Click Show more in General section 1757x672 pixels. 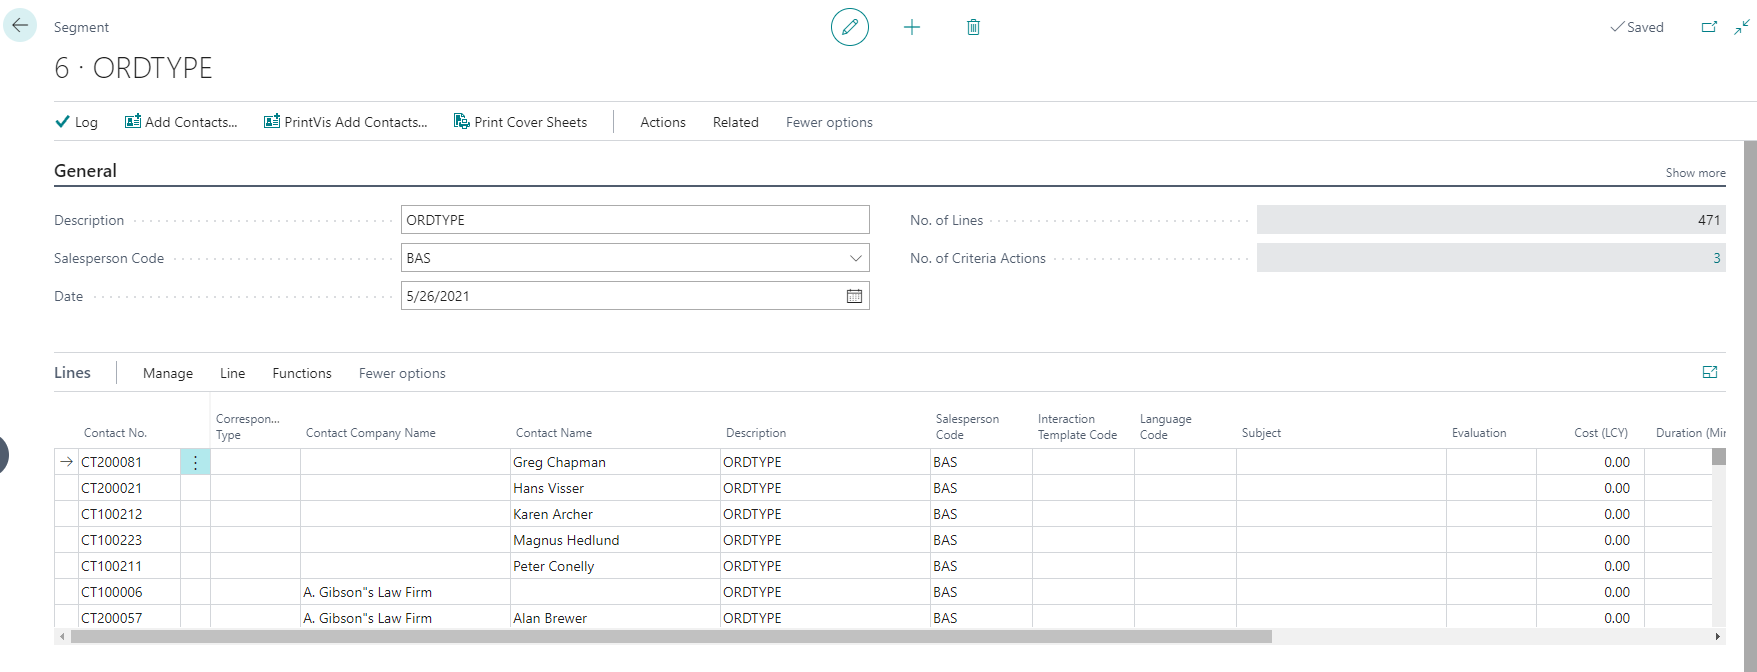click(1695, 173)
